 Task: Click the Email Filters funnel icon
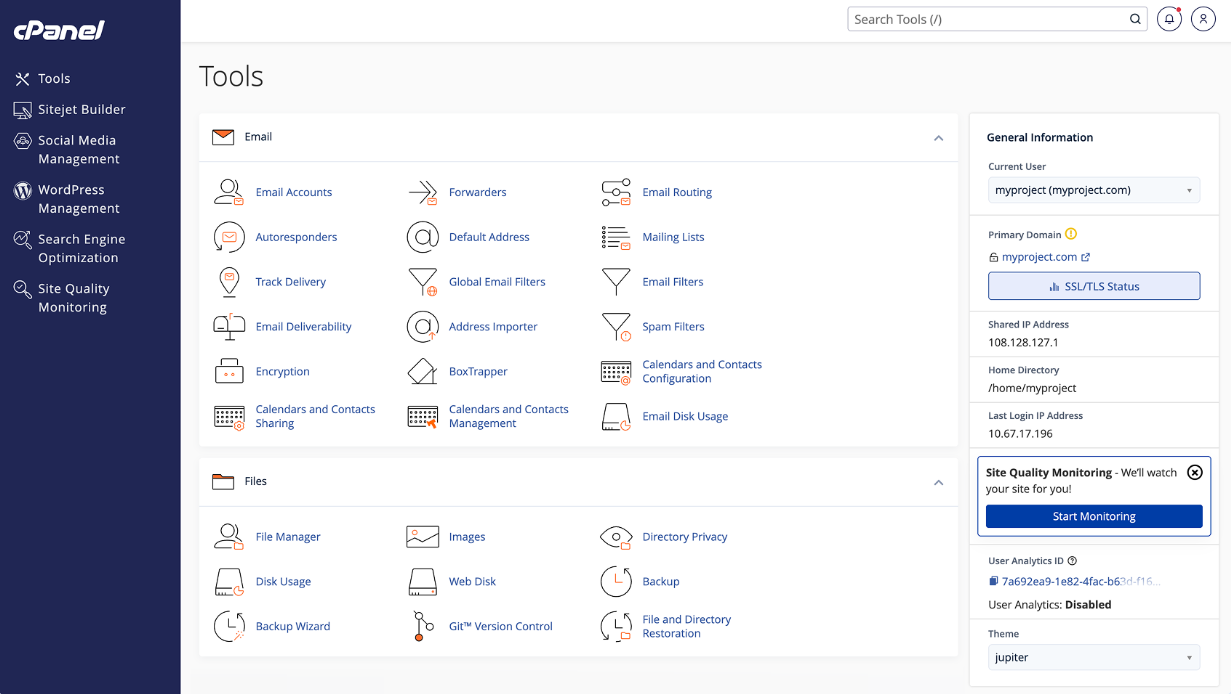coord(616,282)
